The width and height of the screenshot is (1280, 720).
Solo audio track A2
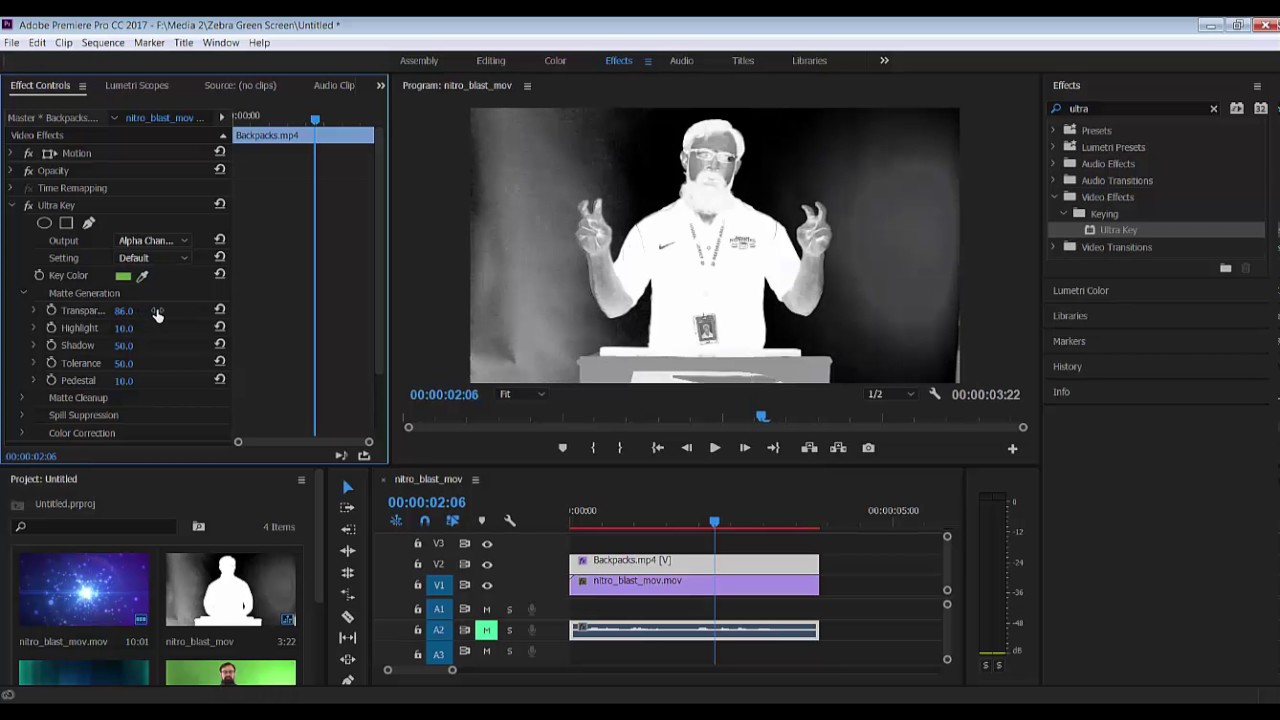509,630
